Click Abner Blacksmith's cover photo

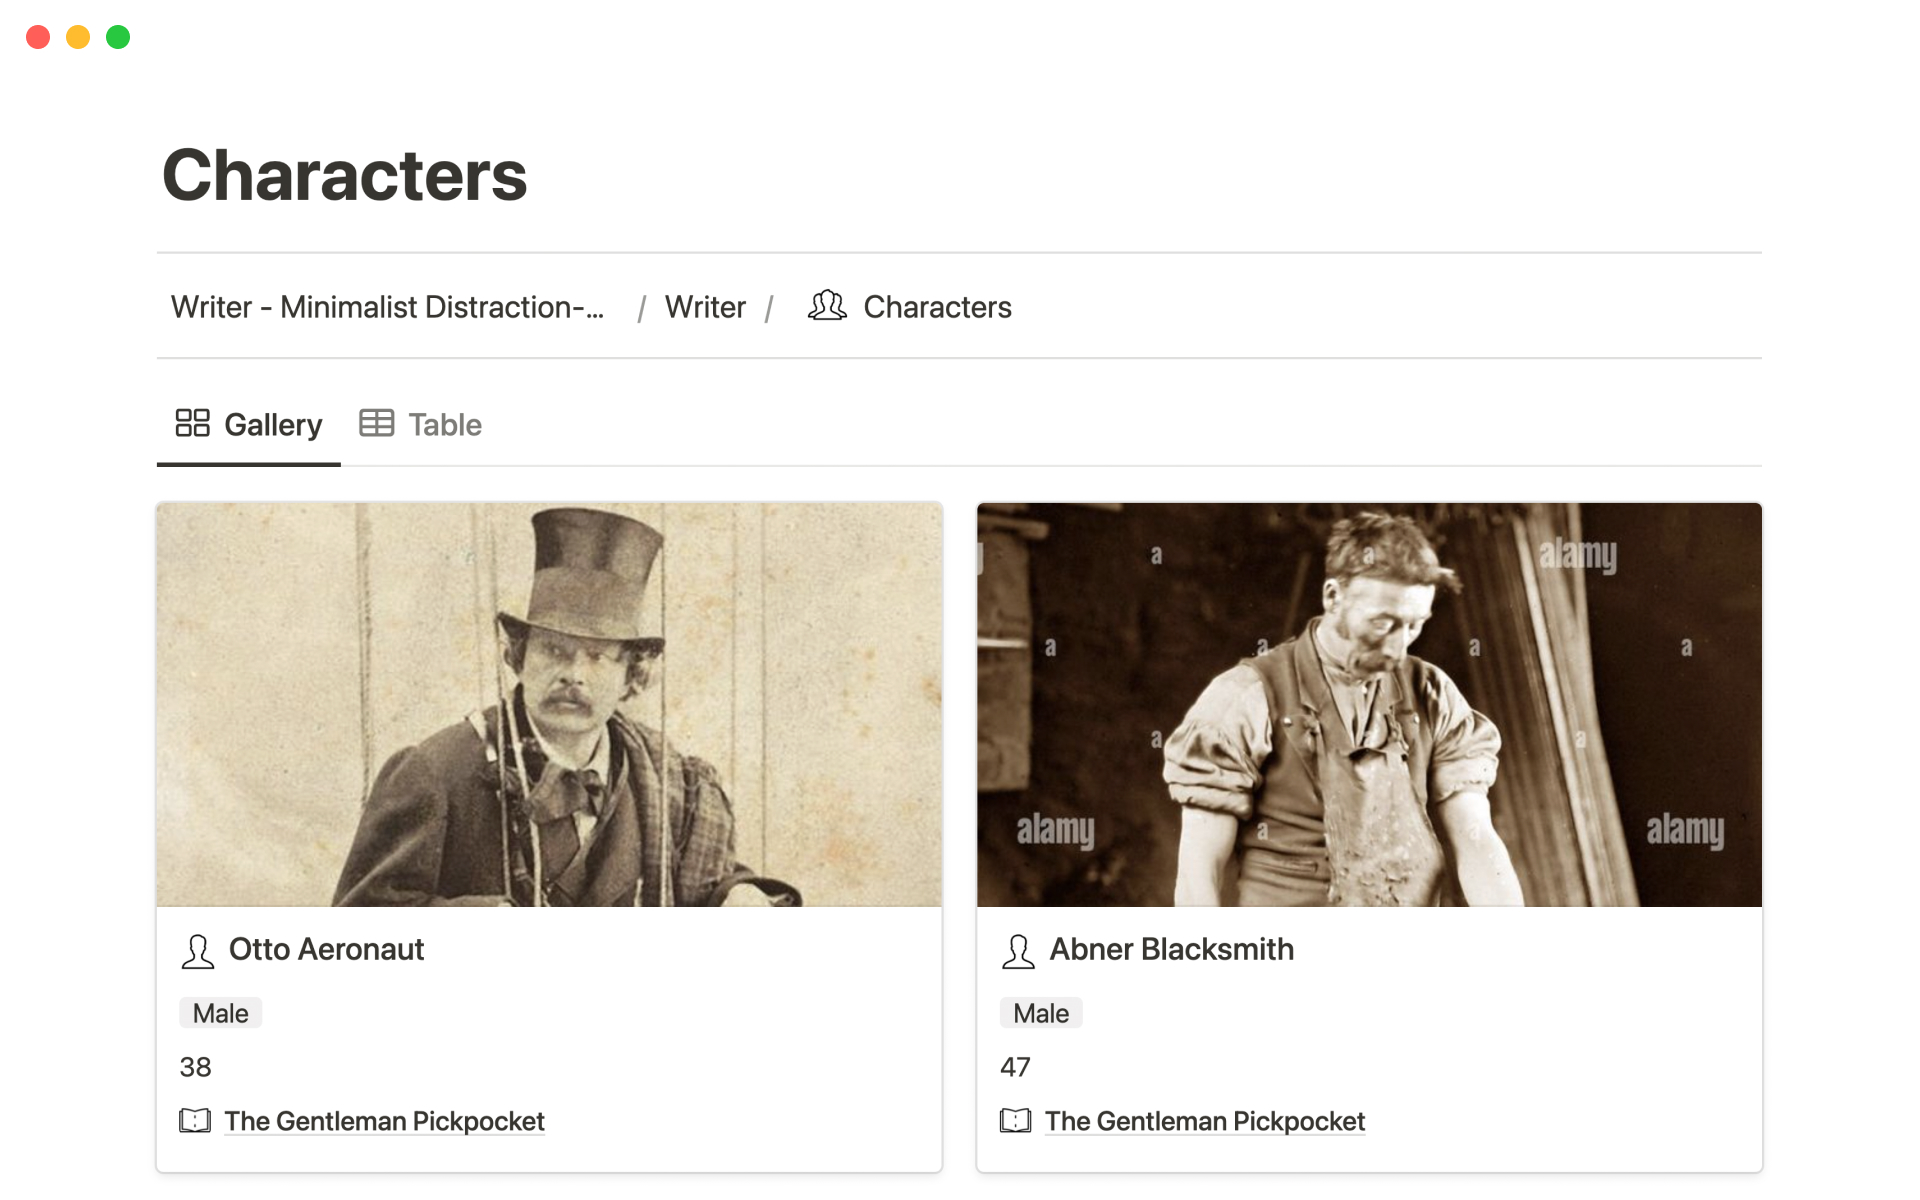tap(1369, 705)
